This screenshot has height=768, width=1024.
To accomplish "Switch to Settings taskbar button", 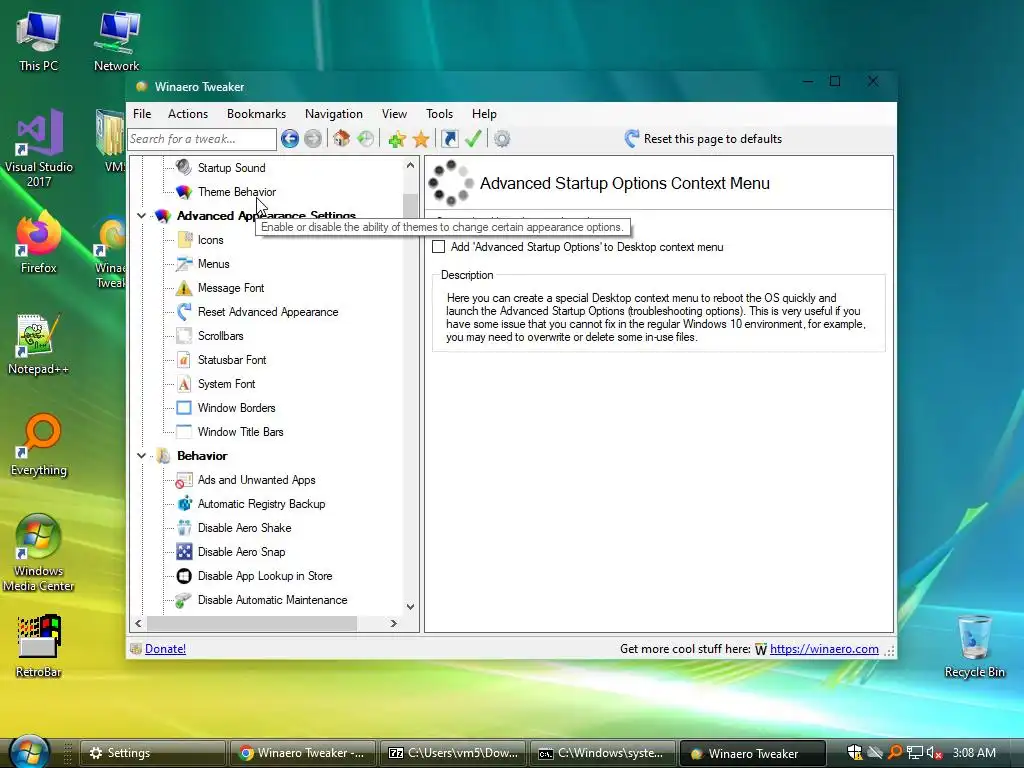I will point(152,753).
